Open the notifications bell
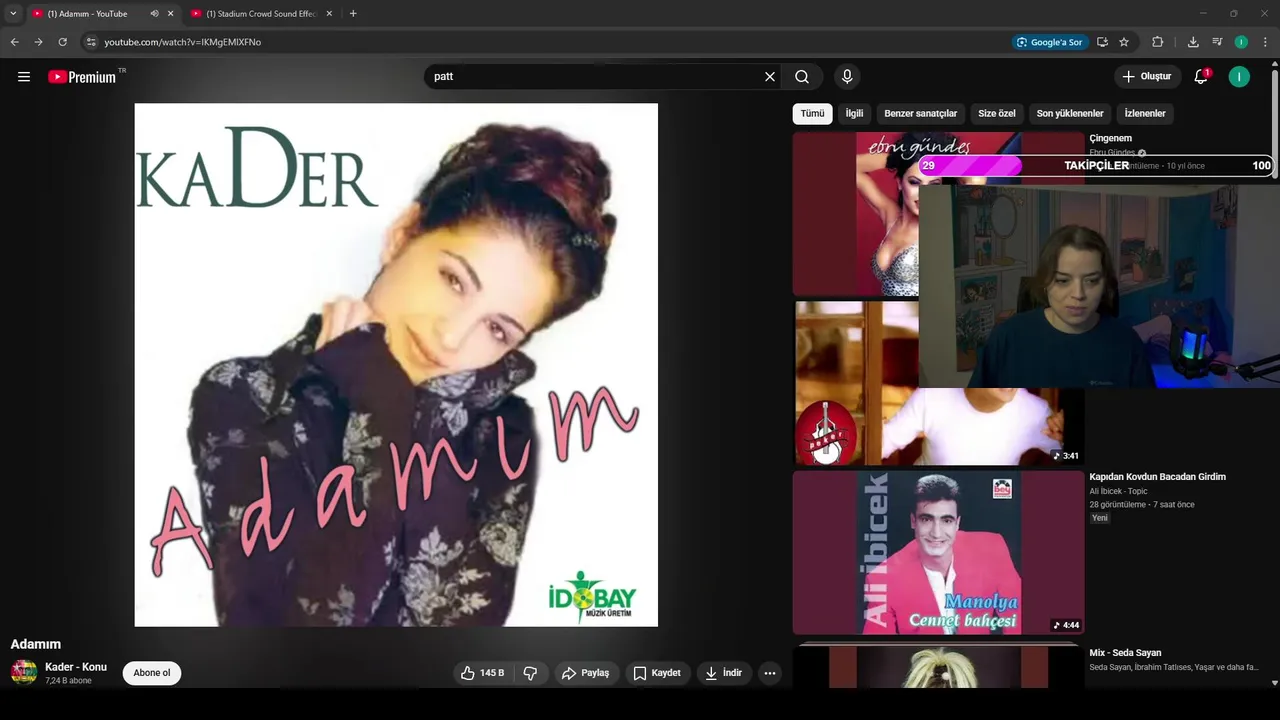Viewport: 1280px width, 720px height. pyautogui.click(x=1201, y=77)
